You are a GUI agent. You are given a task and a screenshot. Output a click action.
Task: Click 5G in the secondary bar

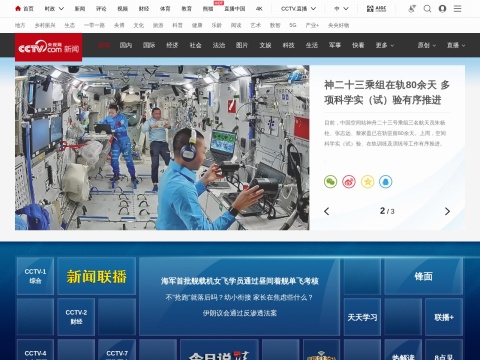coord(293,25)
